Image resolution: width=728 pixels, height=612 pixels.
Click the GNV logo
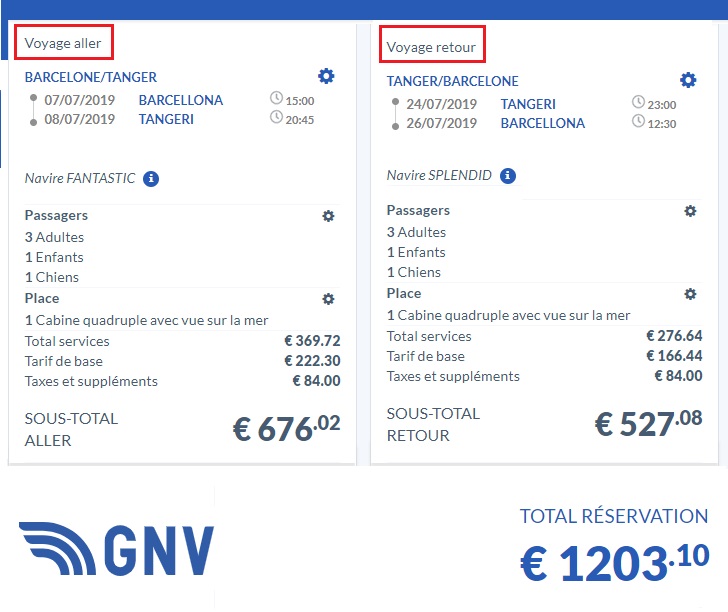[x=117, y=550]
